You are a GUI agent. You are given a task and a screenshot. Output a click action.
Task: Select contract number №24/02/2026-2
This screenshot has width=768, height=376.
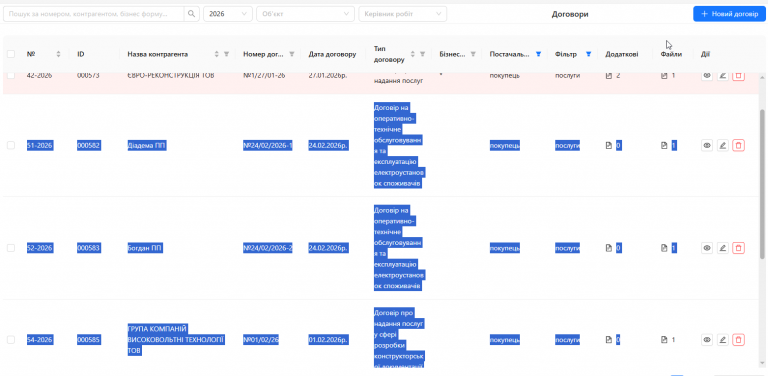pos(267,248)
